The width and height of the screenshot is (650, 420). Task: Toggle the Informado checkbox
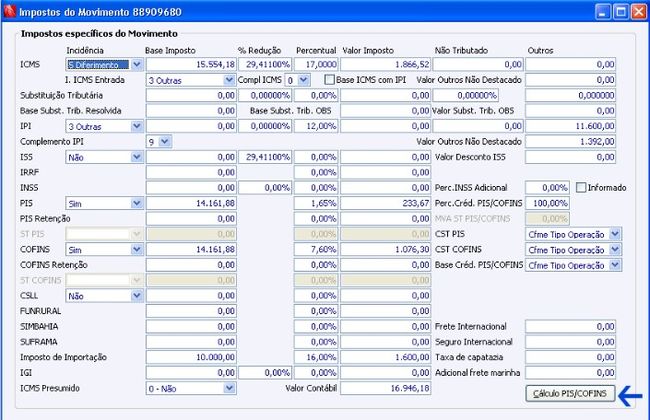tap(581, 187)
